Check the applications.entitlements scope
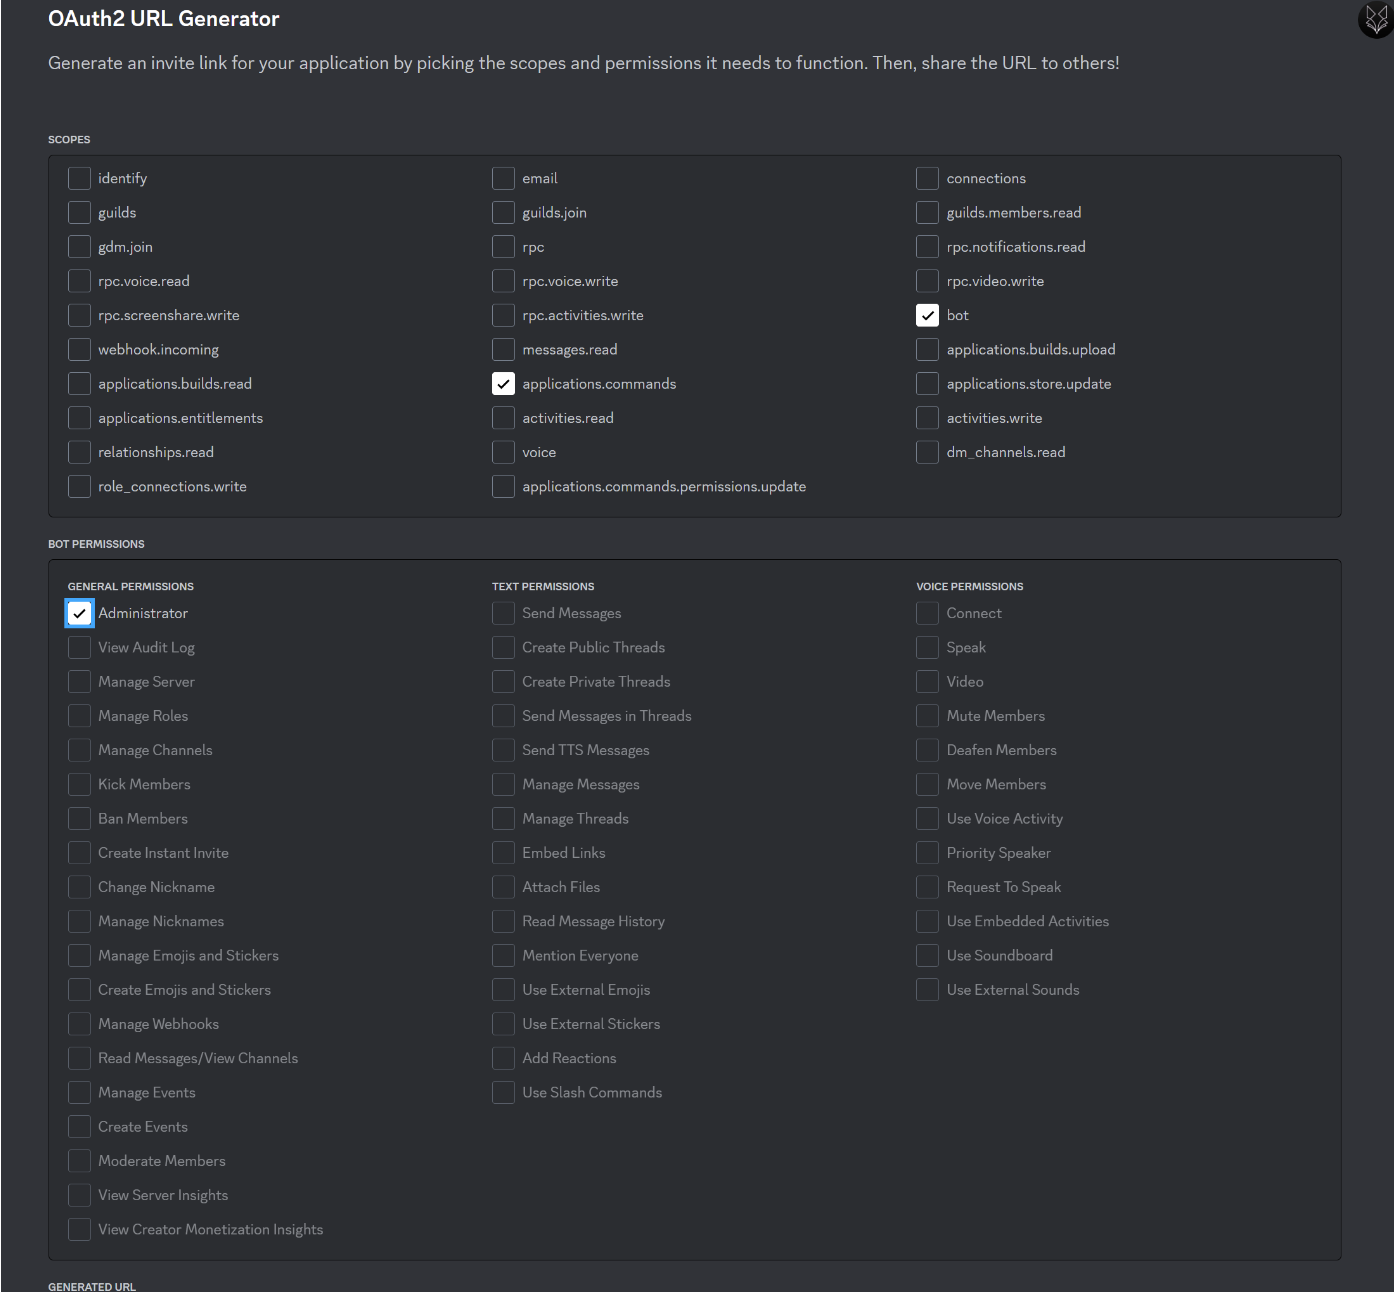Screen dimensions: 1394x1292 [79, 418]
